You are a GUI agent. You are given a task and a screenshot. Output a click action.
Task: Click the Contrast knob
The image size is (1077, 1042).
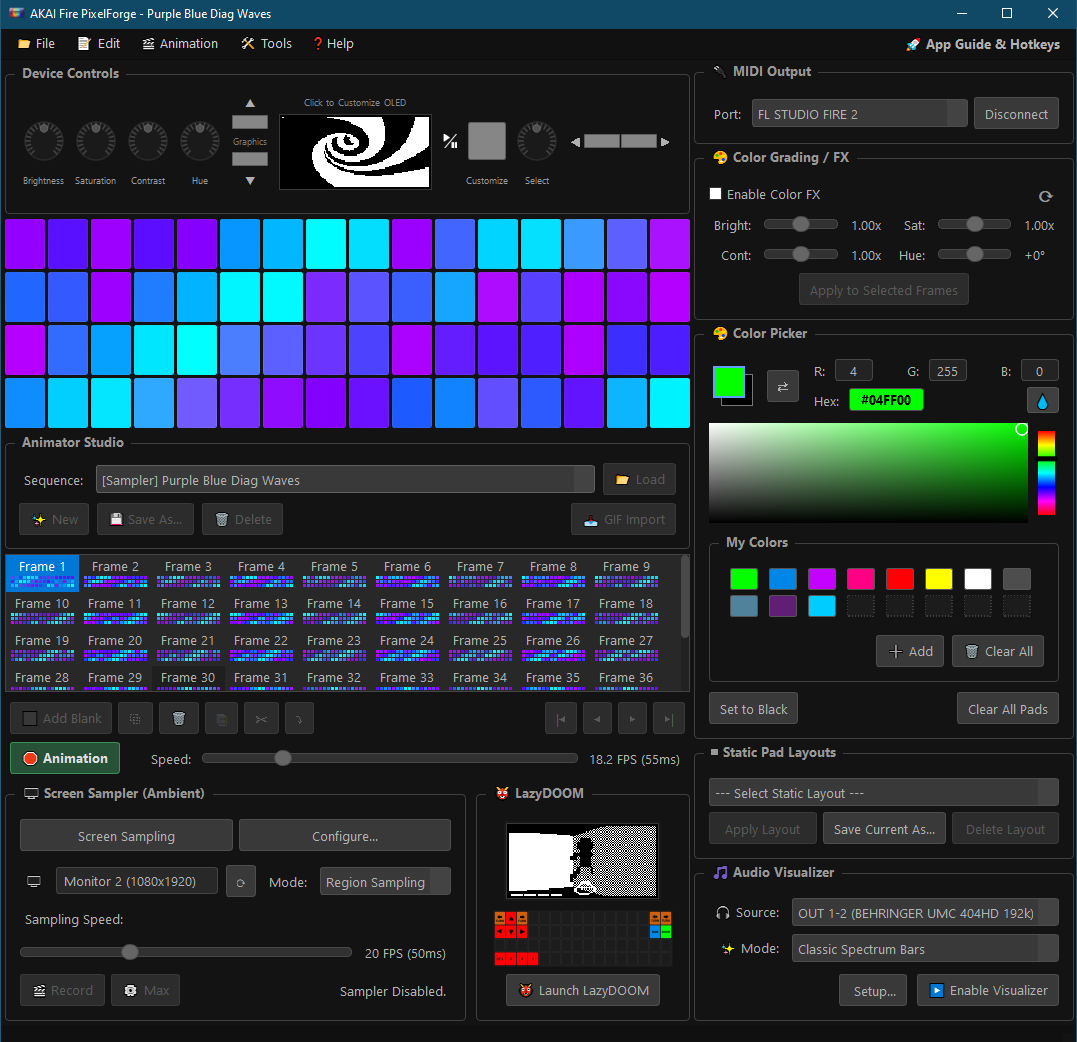[148, 141]
